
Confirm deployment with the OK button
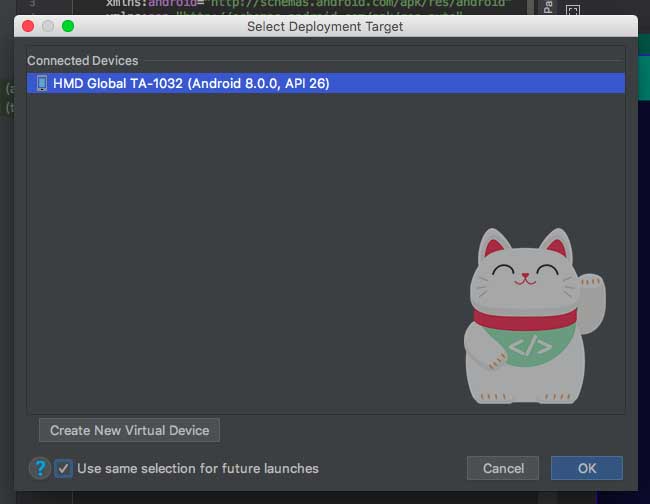pos(587,468)
